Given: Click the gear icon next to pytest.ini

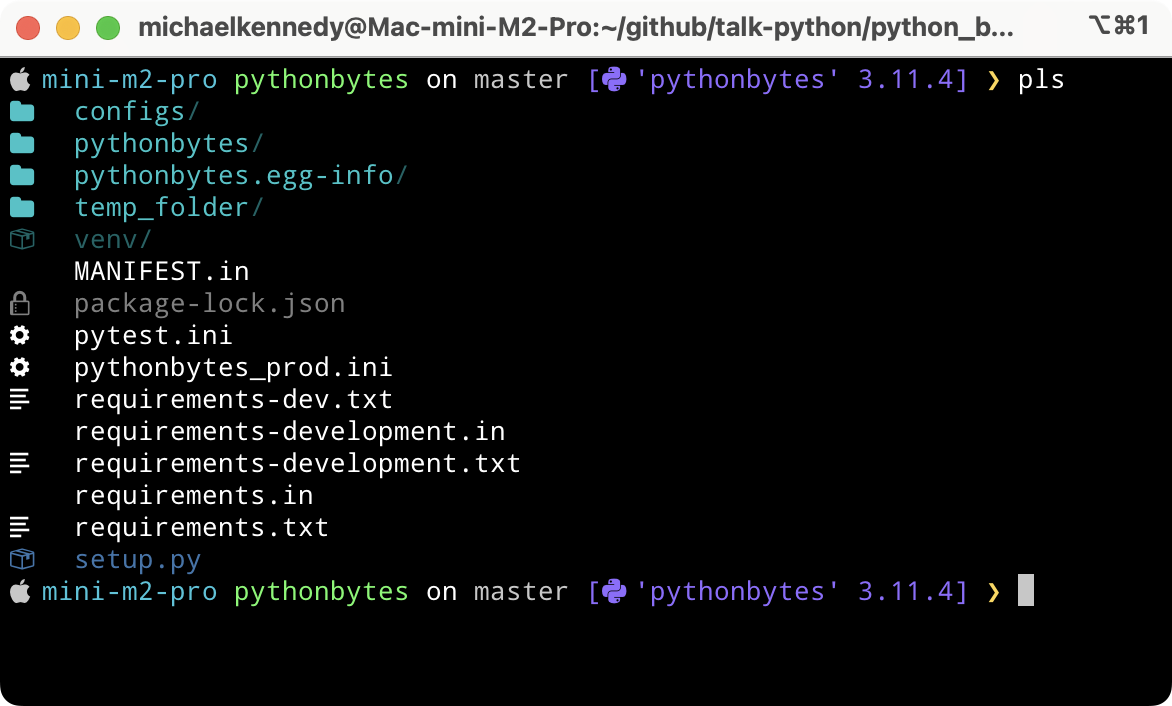Looking at the screenshot, I should 20,335.
